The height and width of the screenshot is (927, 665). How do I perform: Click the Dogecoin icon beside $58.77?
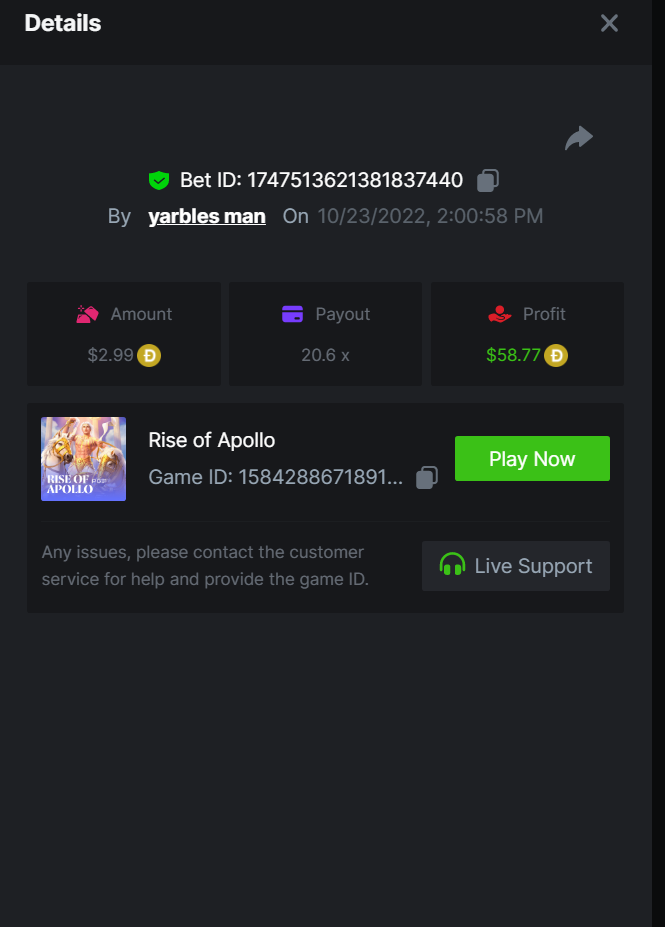[556, 355]
